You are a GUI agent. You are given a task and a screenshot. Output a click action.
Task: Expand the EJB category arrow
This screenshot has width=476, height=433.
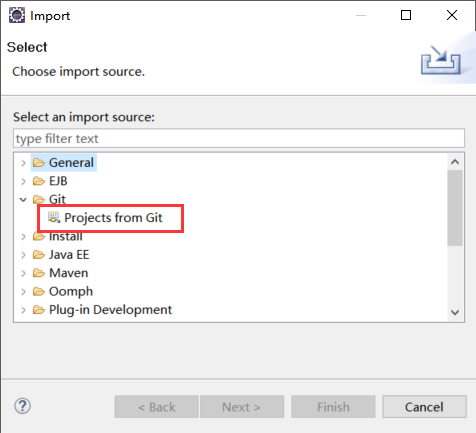pos(23,181)
